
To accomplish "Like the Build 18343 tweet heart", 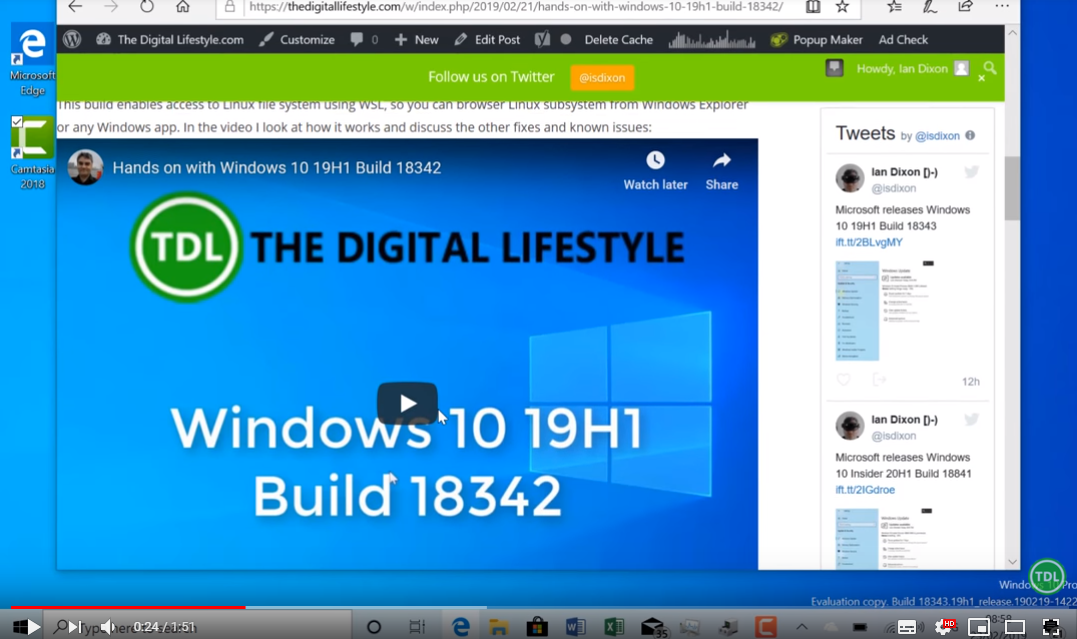I will click(843, 379).
